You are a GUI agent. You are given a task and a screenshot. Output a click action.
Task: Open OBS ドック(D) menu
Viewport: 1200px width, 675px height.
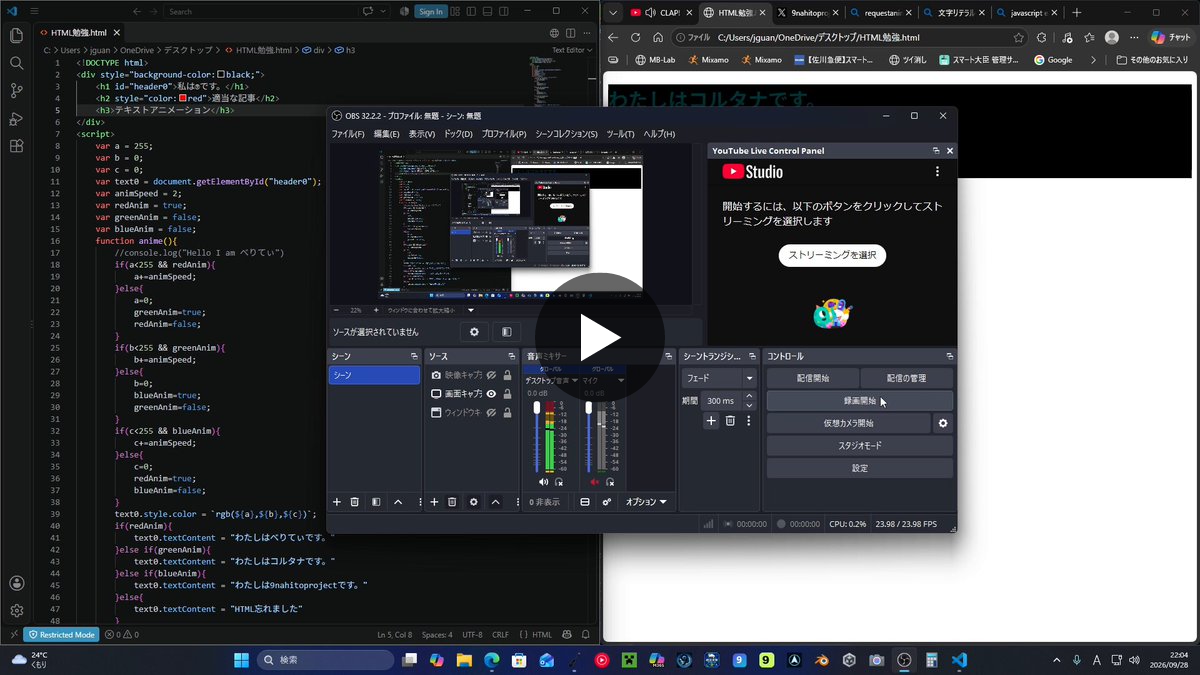pos(459,134)
